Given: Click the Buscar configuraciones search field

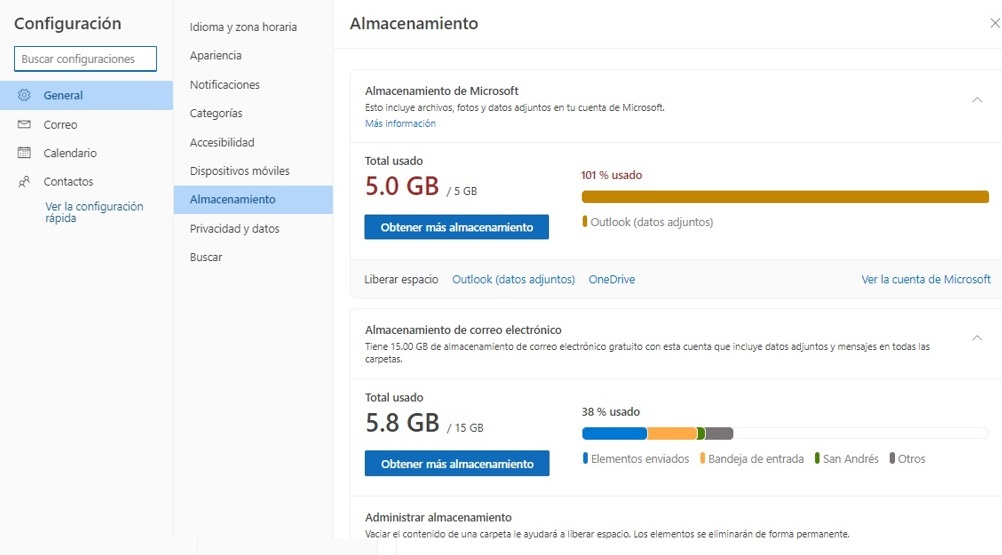Looking at the screenshot, I should [x=85, y=59].
